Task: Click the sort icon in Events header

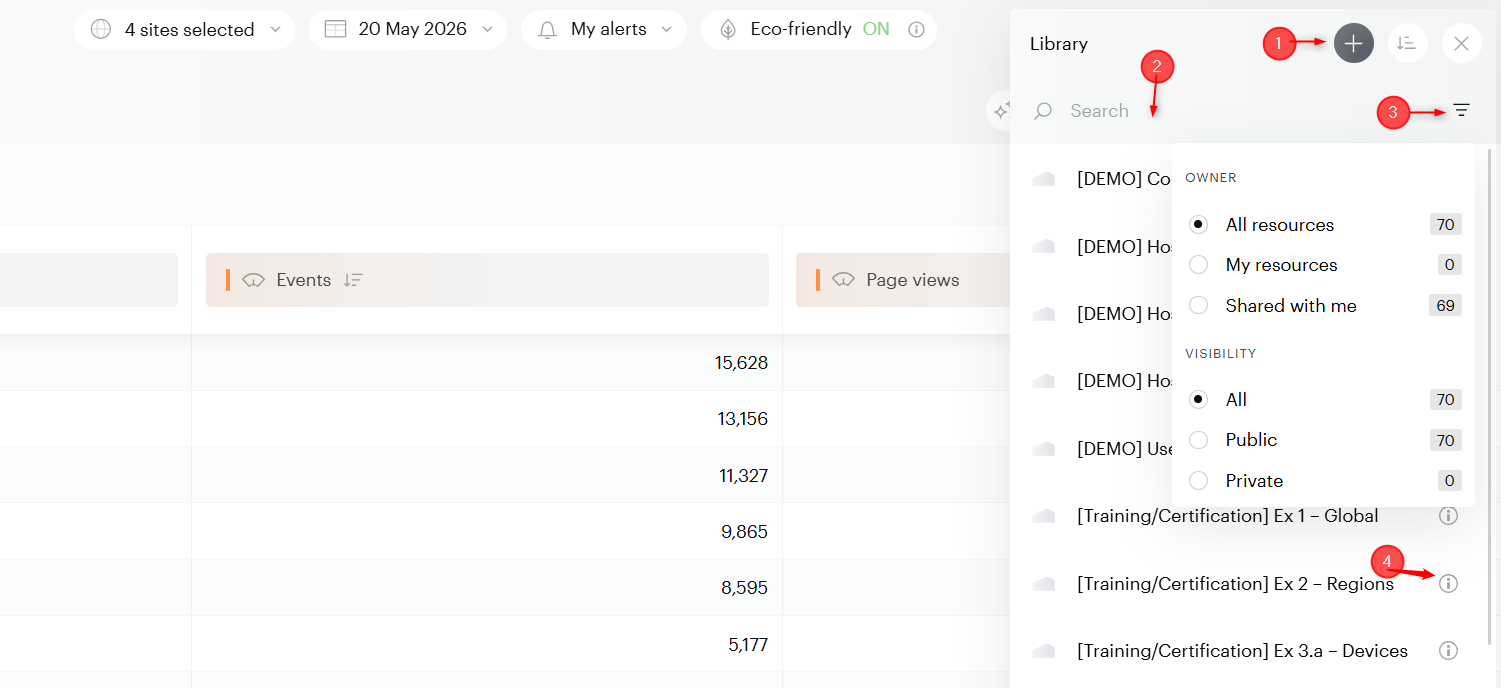Action: [x=352, y=280]
